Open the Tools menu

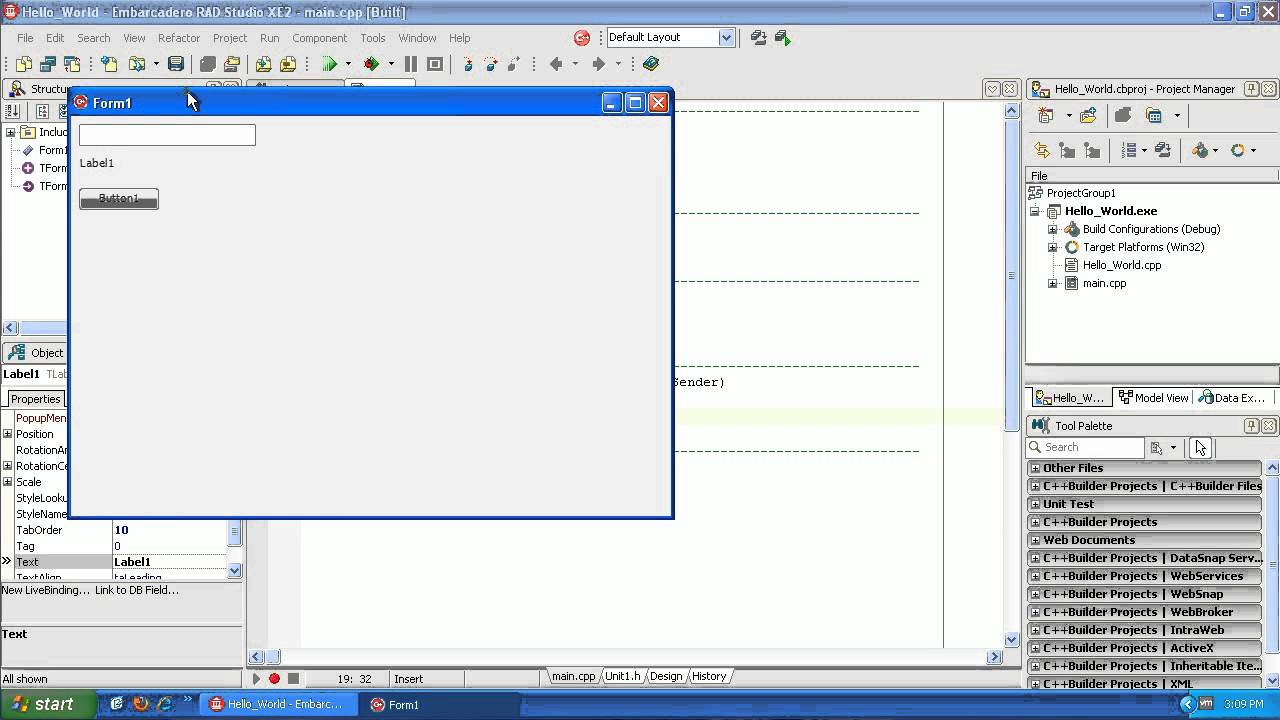tap(372, 38)
